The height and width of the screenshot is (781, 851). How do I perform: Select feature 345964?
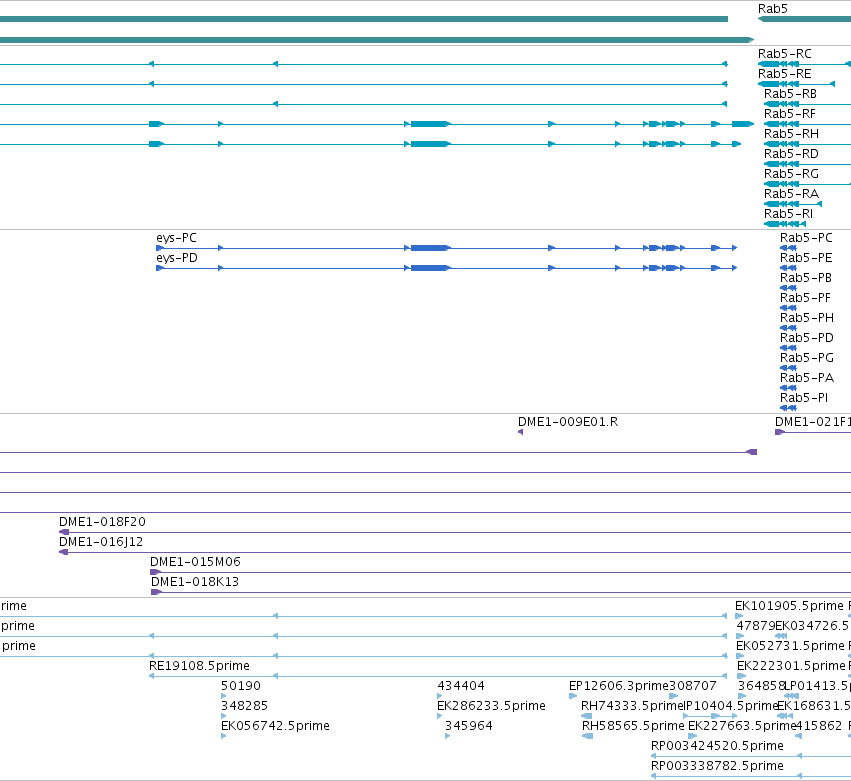468,726
